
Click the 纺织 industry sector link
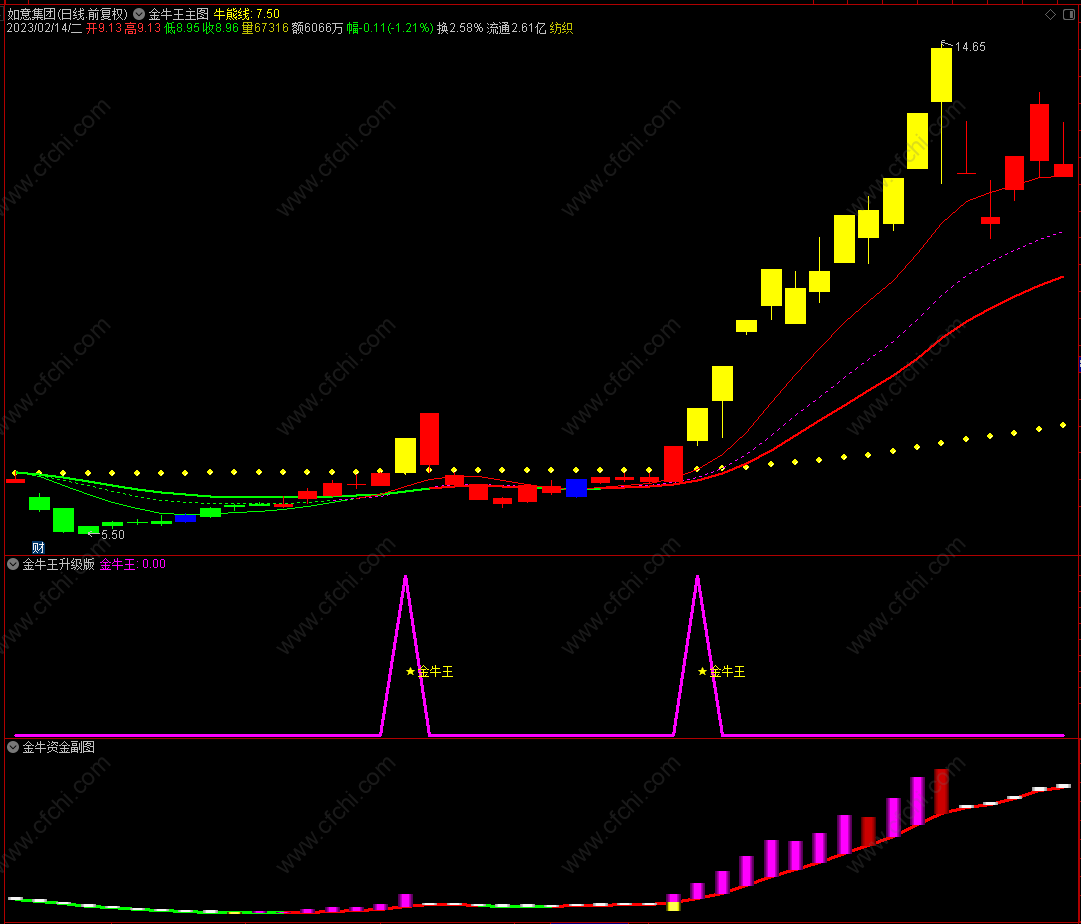[561, 29]
